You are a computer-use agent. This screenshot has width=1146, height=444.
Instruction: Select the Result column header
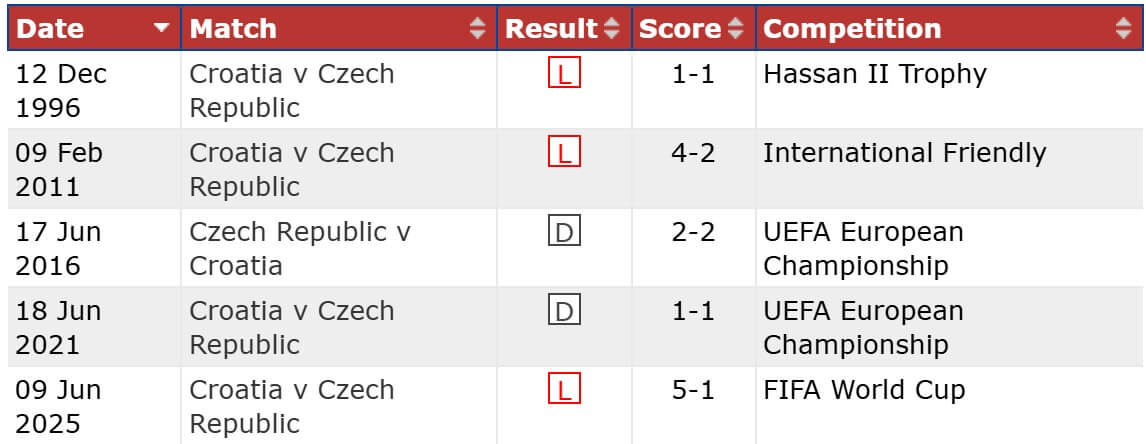click(551, 29)
